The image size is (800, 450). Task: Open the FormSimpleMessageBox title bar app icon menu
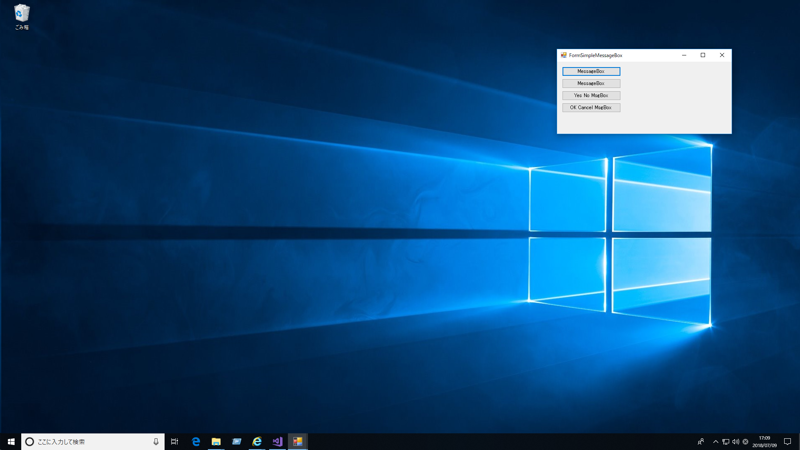coord(563,55)
